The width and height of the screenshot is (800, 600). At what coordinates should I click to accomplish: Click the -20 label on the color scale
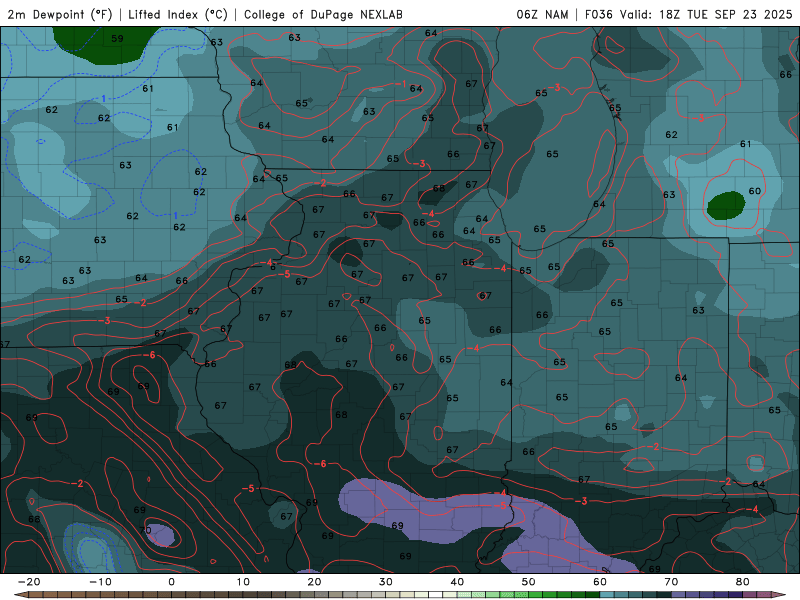29,582
